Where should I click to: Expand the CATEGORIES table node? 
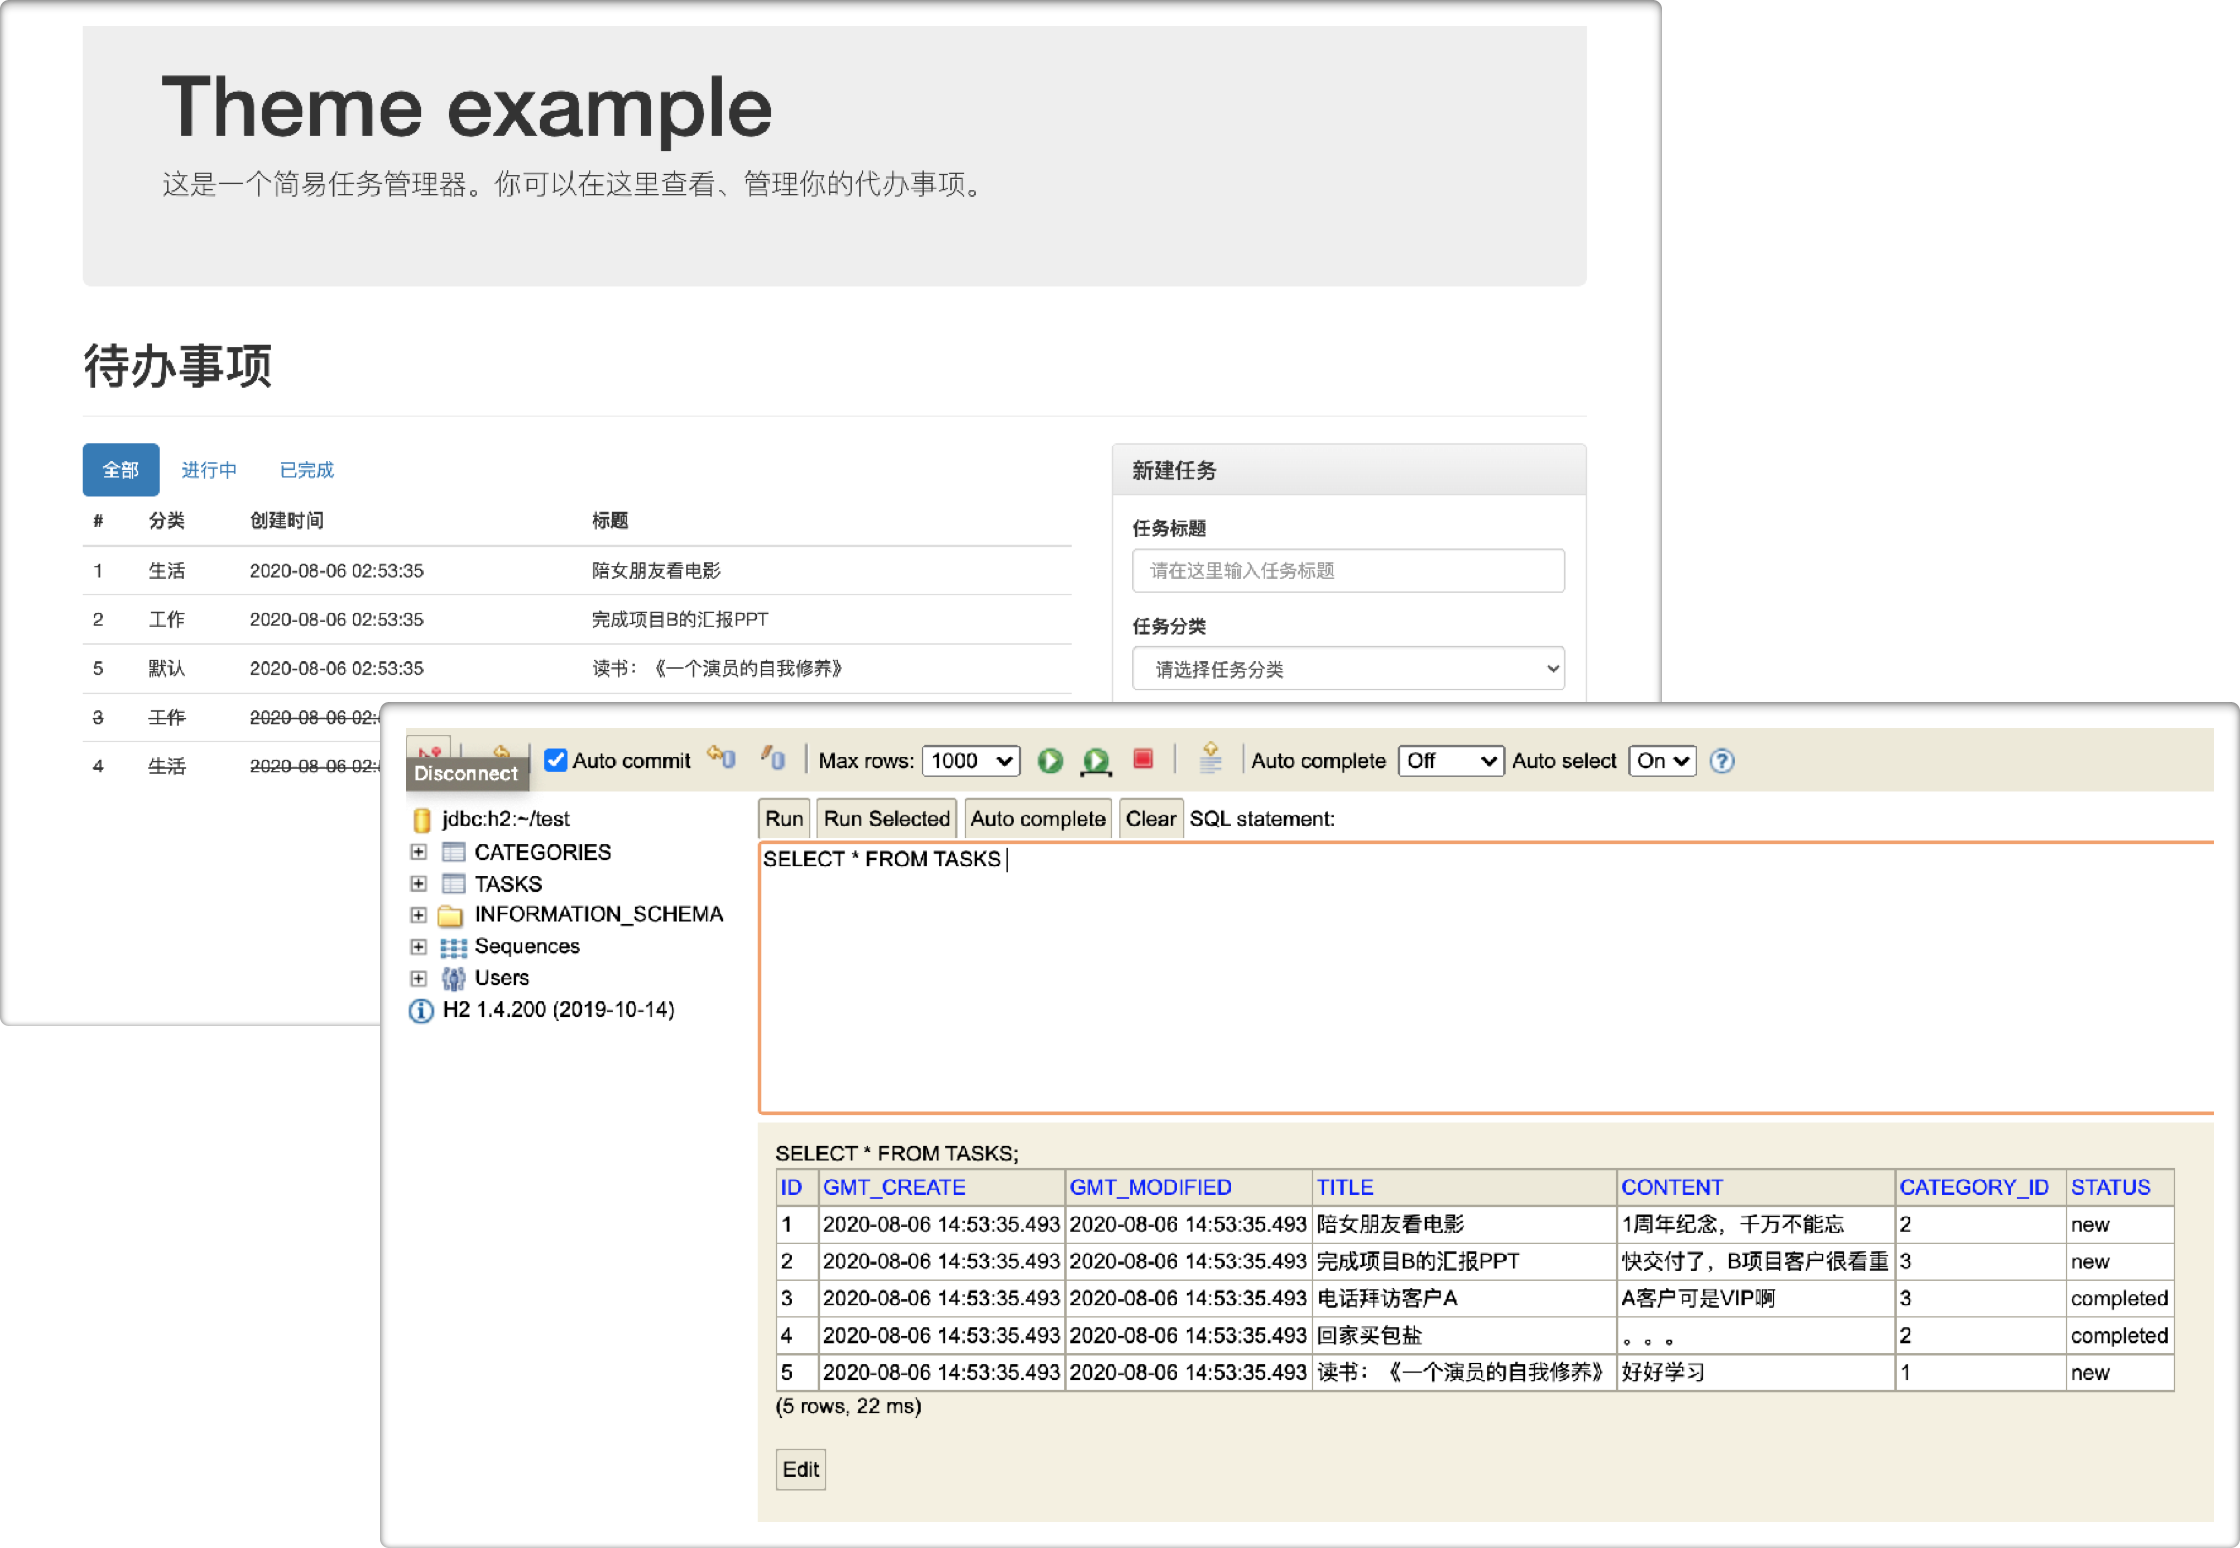point(419,852)
